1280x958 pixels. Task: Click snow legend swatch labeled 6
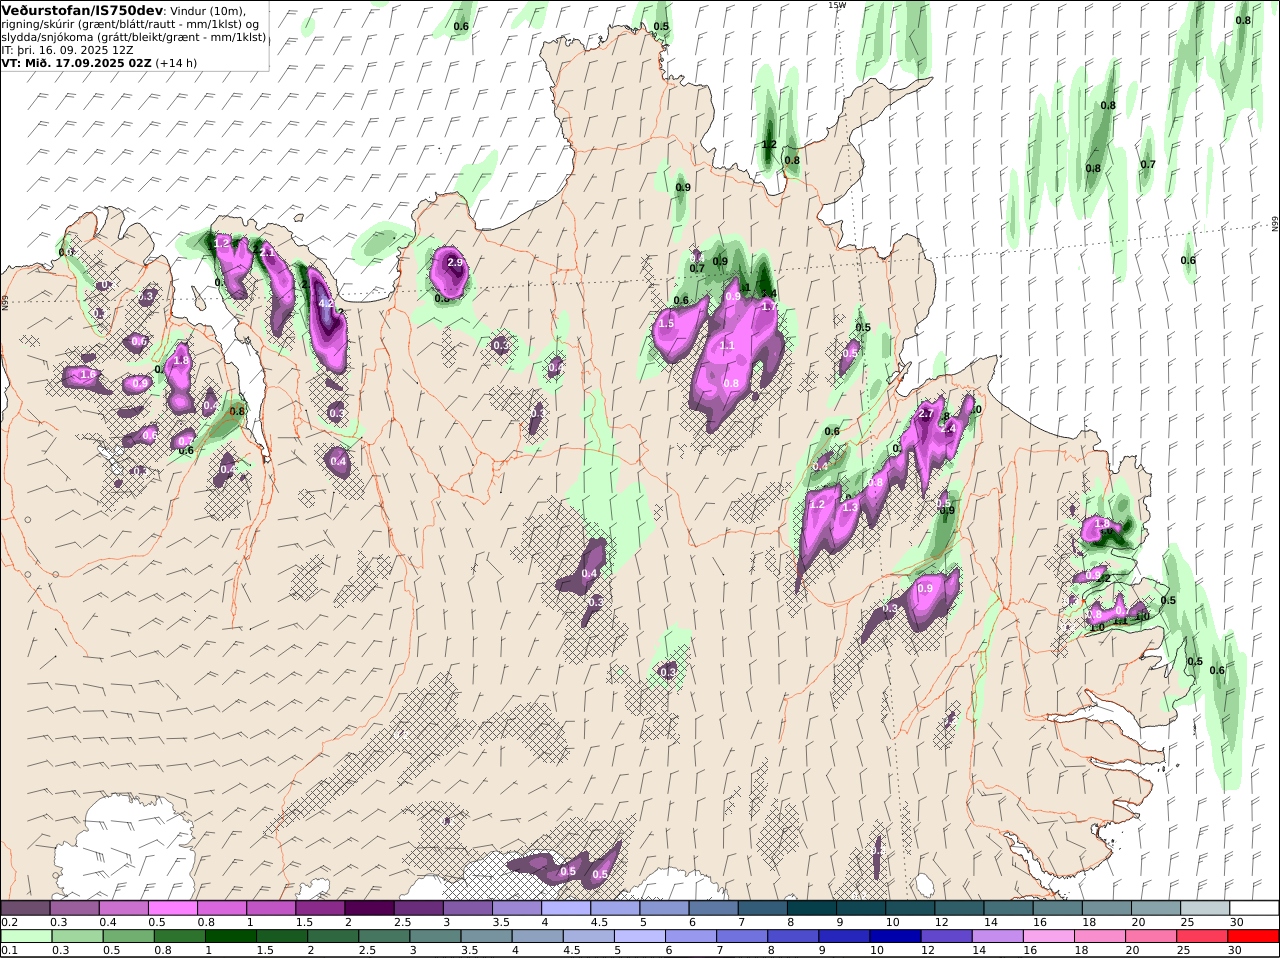(x=713, y=907)
